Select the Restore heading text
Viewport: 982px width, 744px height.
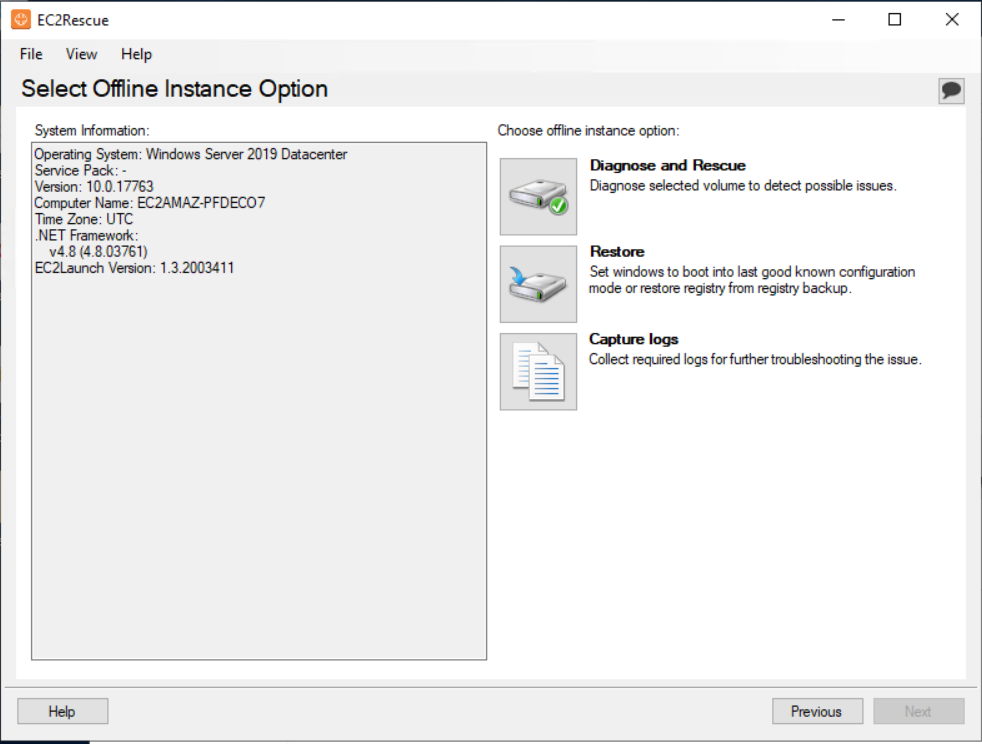coord(617,252)
